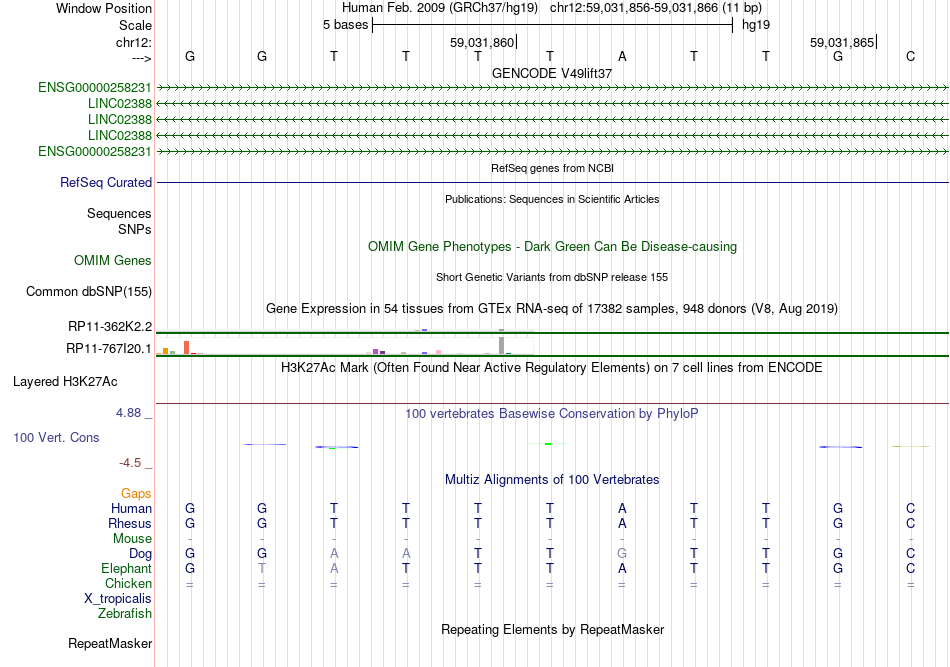Click the Mouse alignment row label
950x667 pixels.
pyautogui.click(x=132, y=539)
